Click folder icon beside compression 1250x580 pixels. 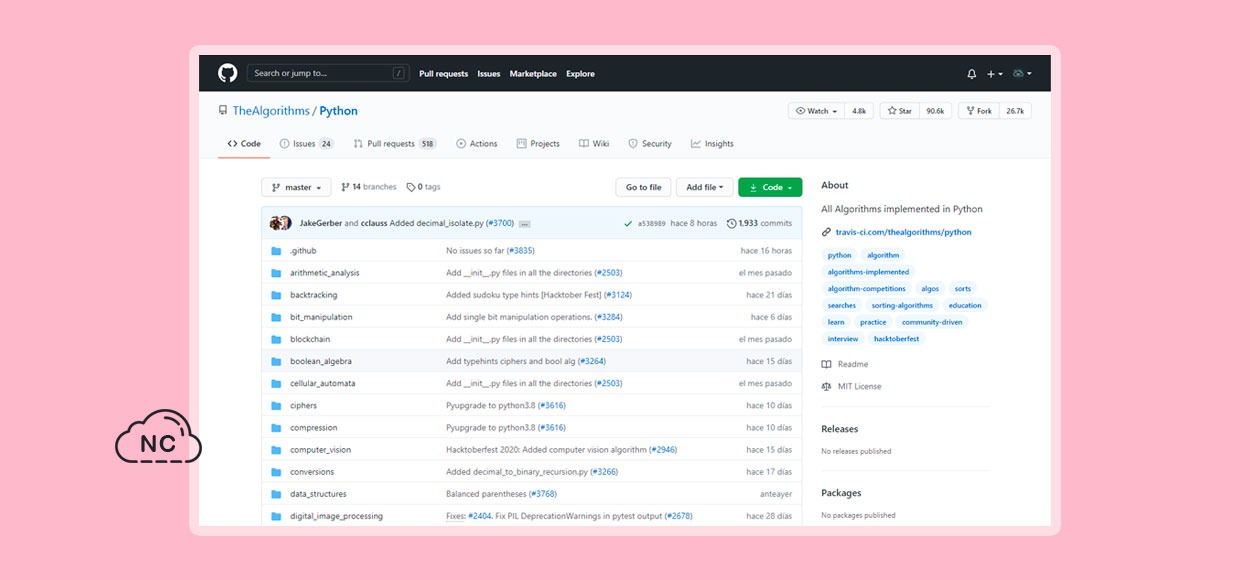click(276, 428)
